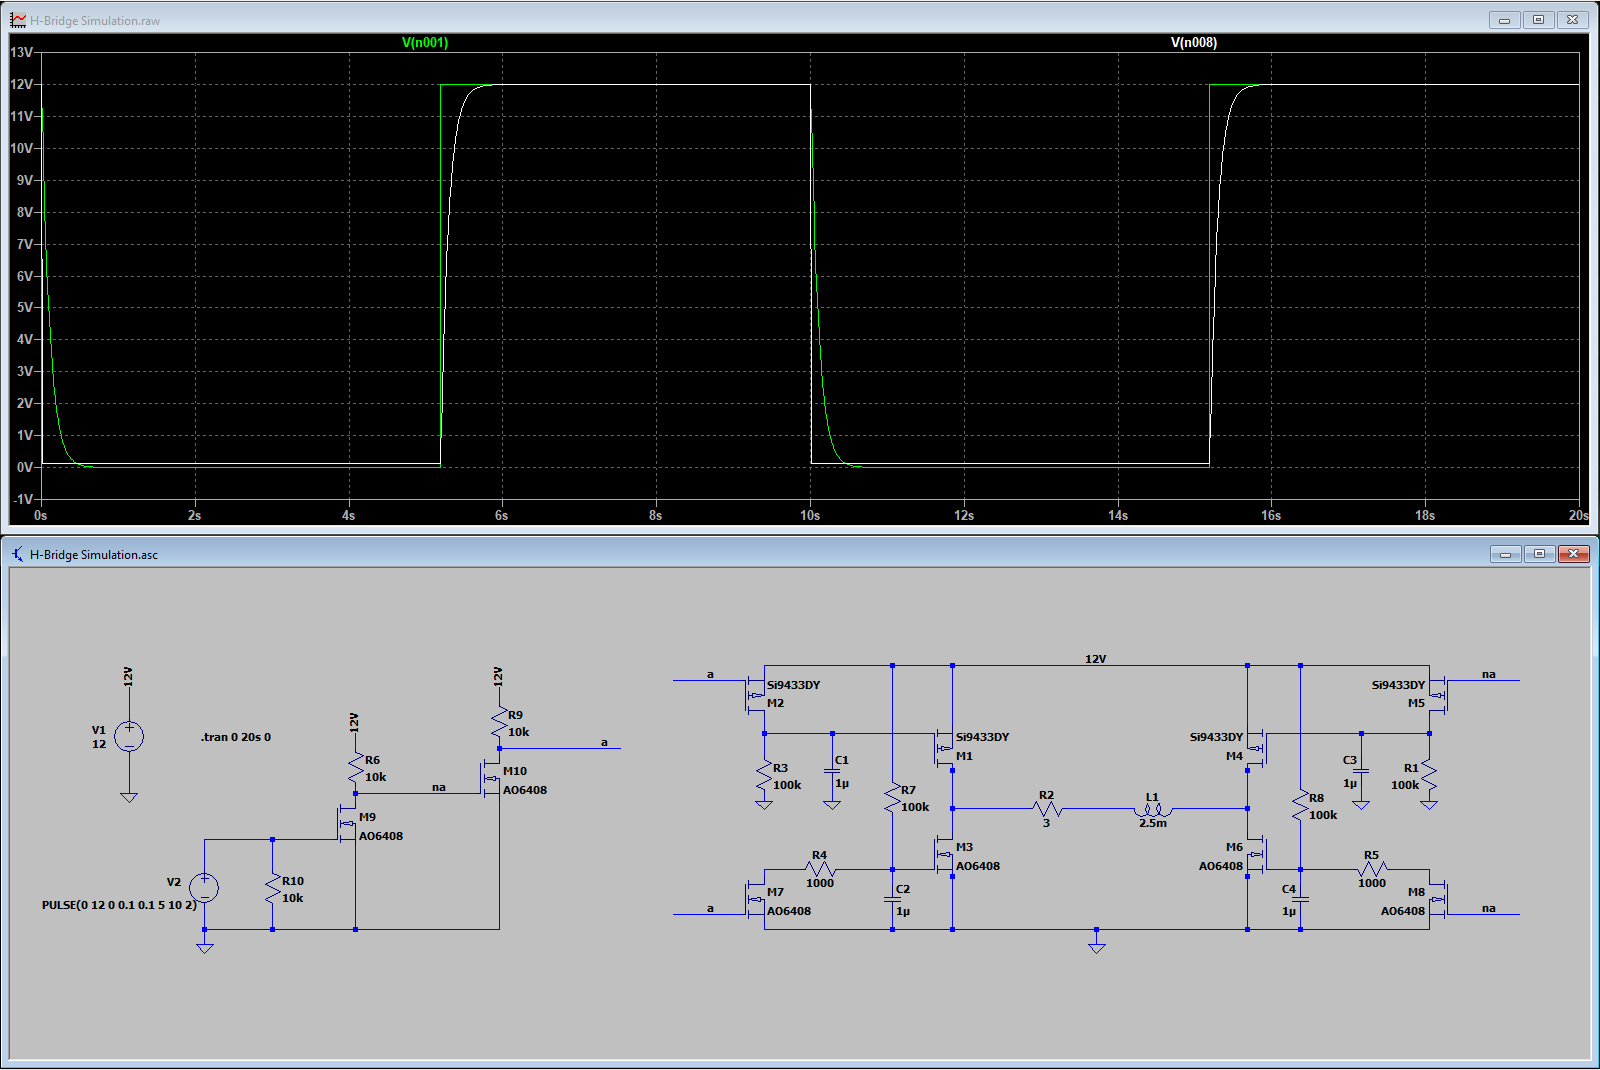Click the V(n001) green trace label
Viewport: 1600px width, 1070px height.
[x=425, y=43]
